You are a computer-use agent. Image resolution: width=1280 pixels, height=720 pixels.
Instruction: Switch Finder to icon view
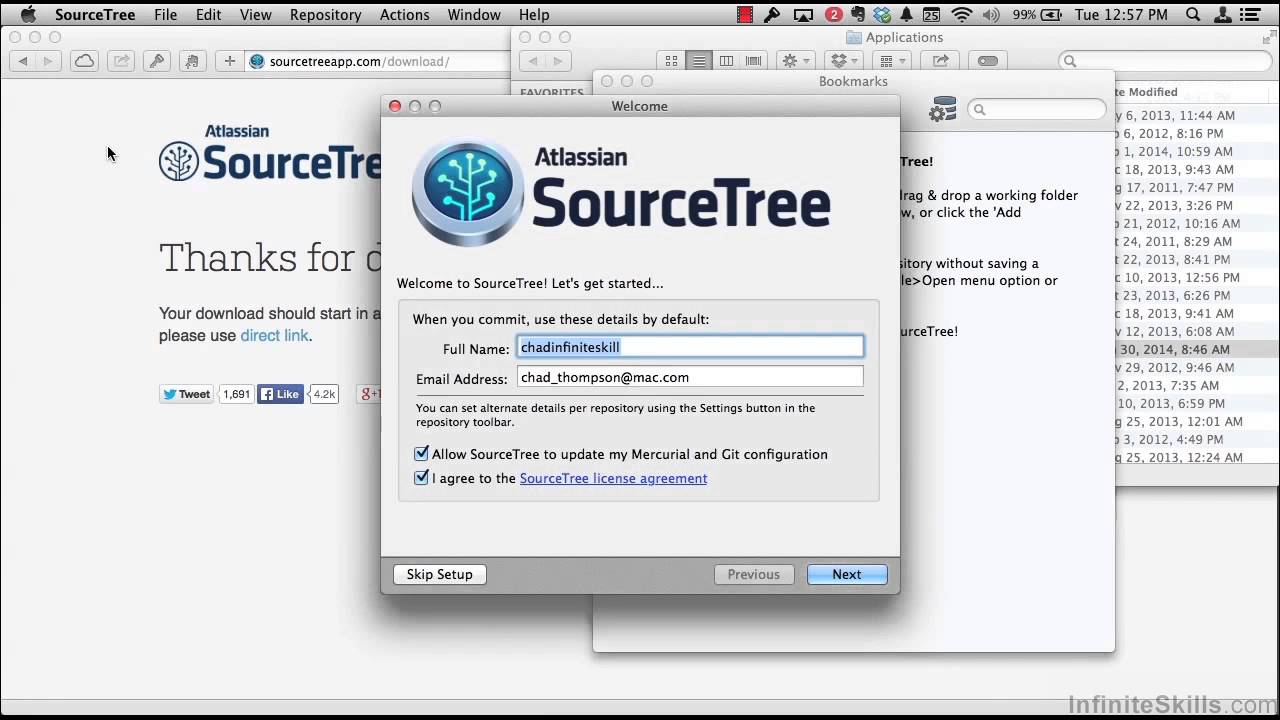pyautogui.click(x=672, y=61)
